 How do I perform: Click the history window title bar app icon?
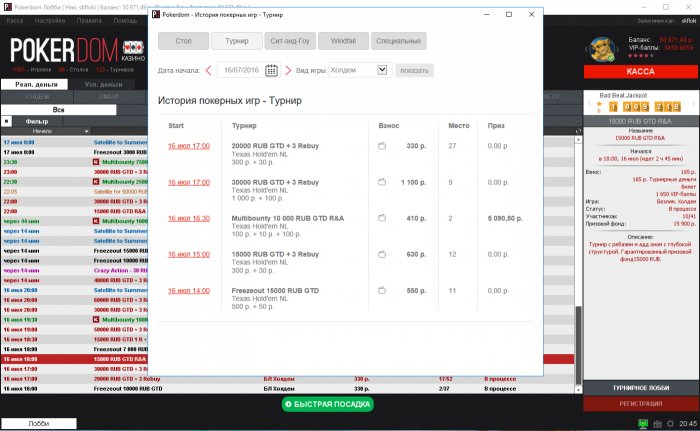(x=156, y=14)
